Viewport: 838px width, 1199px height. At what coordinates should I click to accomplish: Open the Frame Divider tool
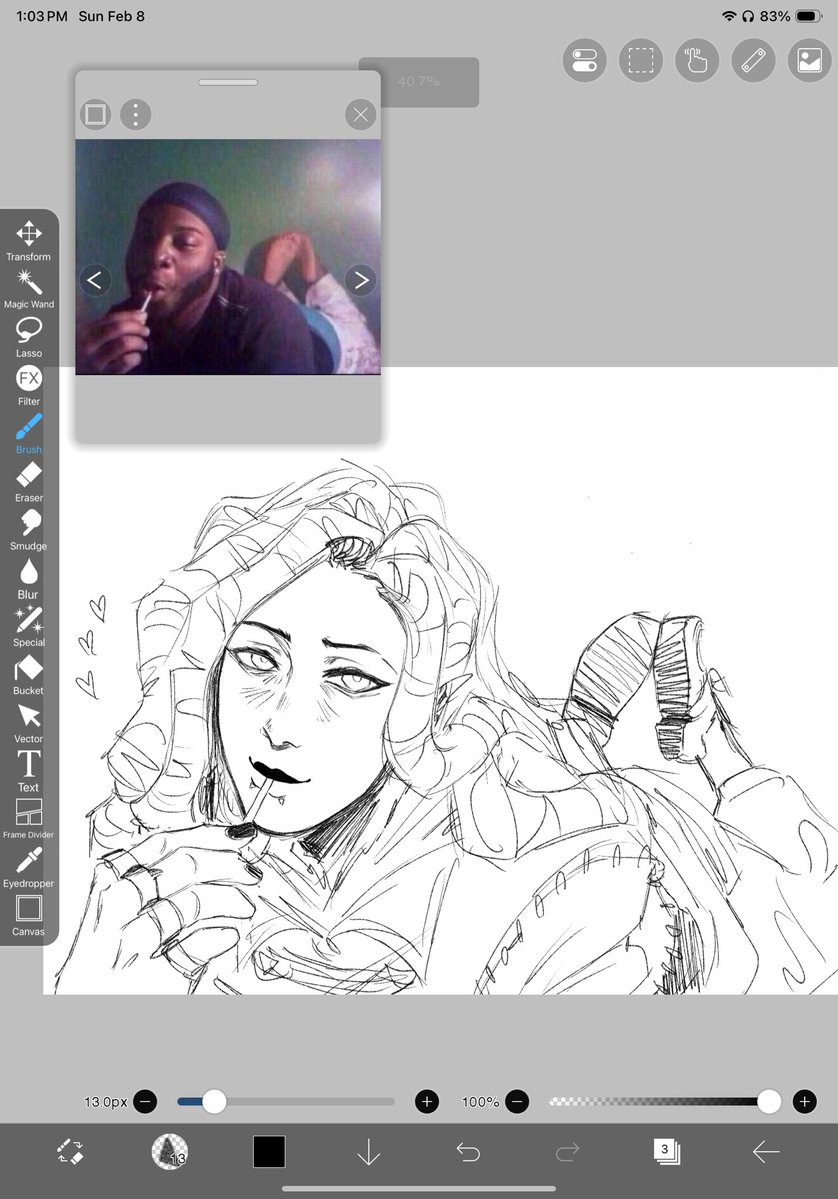(x=28, y=818)
